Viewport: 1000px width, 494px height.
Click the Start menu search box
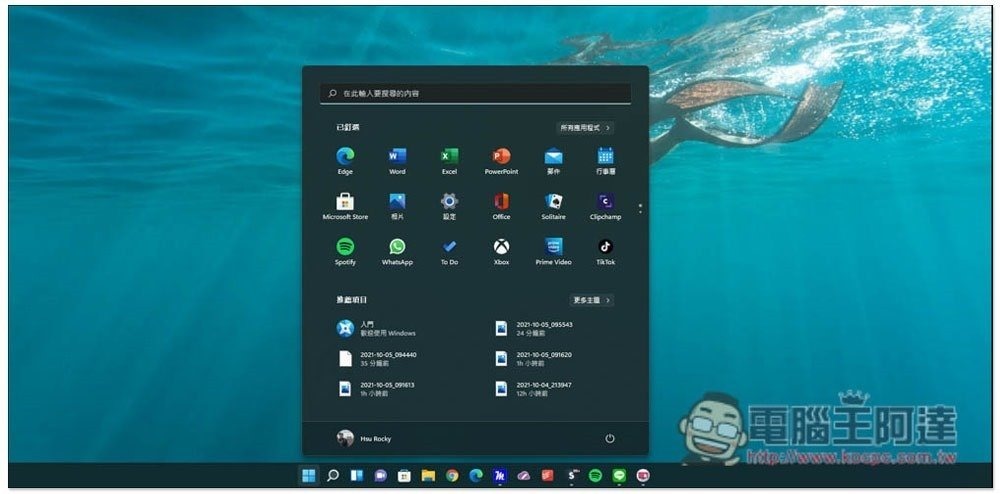[475, 93]
